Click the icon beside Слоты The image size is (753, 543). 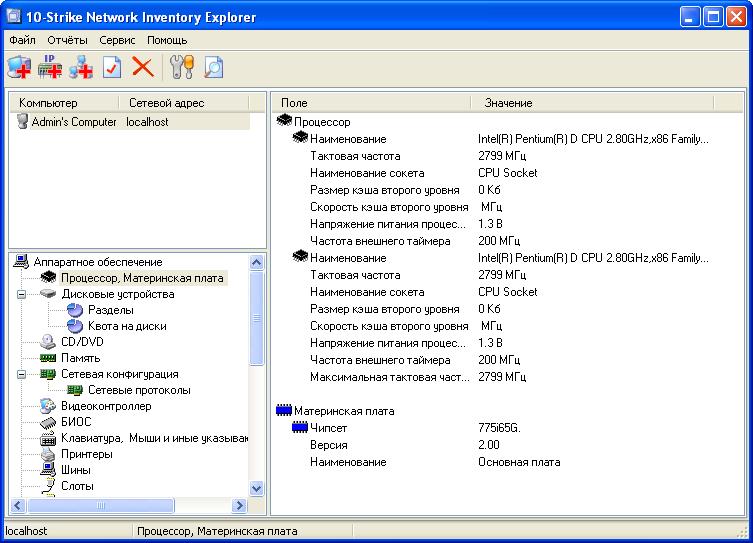(48, 486)
